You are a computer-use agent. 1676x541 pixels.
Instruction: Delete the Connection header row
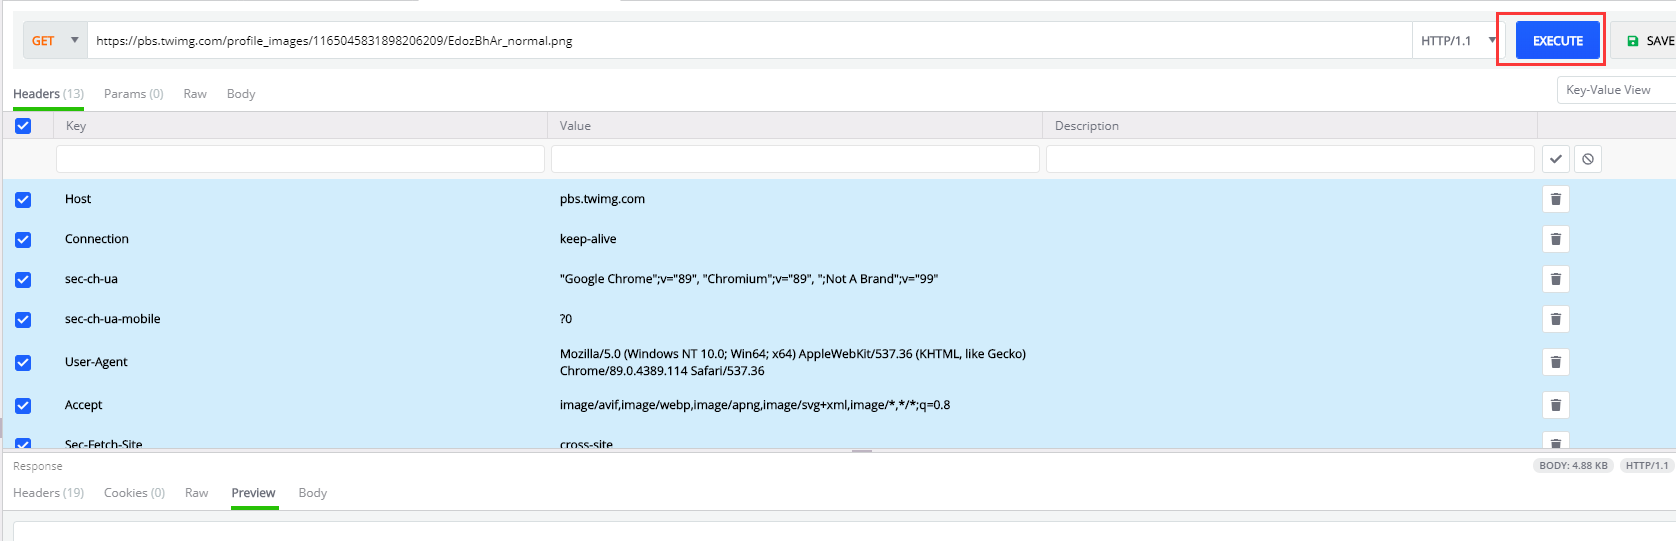pyautogui.click(x=1555, y=239)
